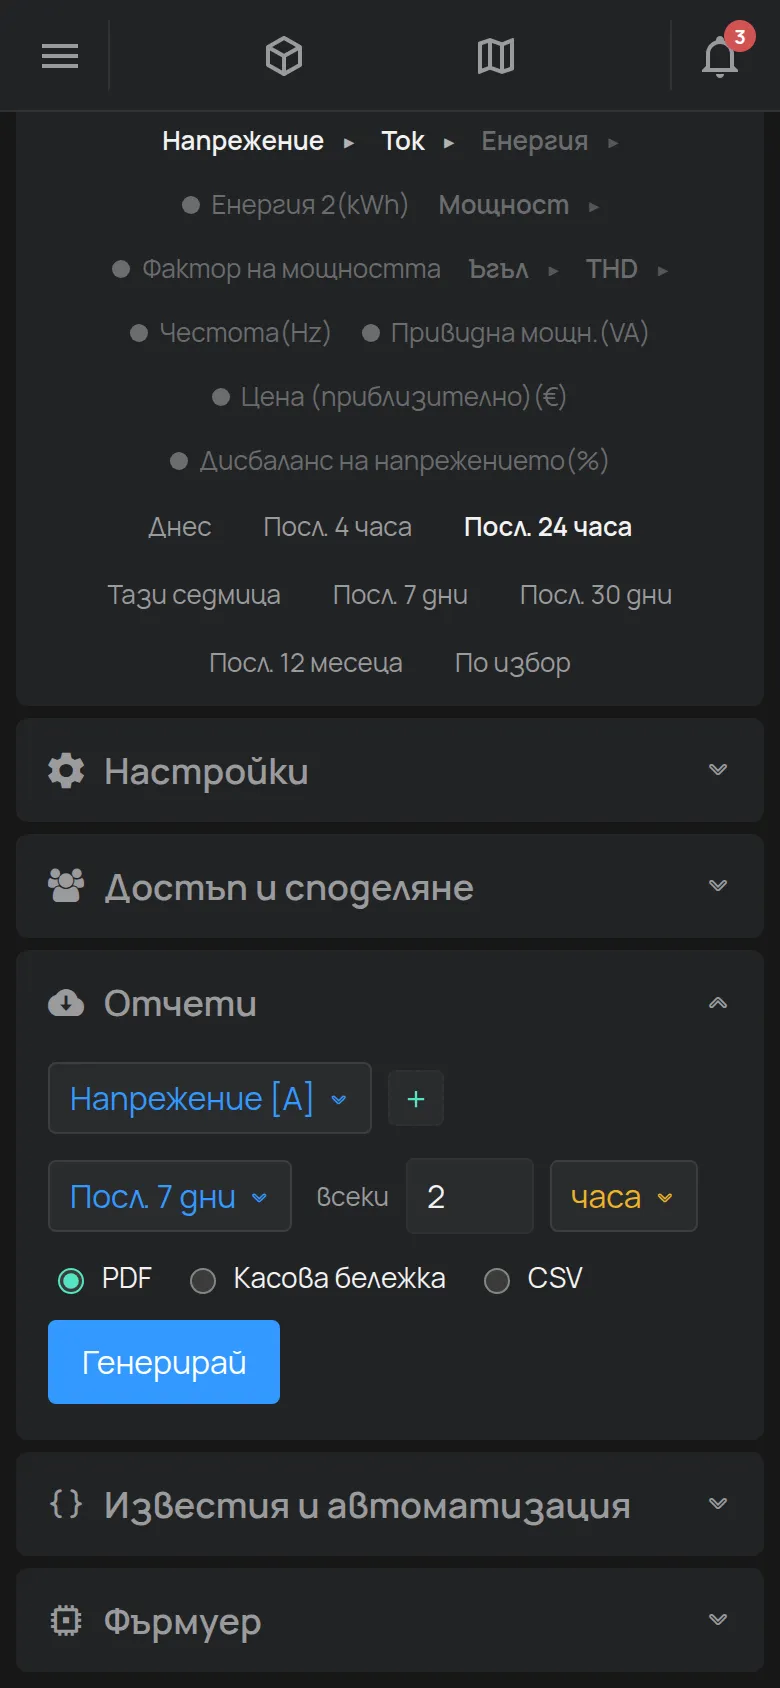Click the people icon beside Достъп и споделяне
This screenshot has width=780, height=1688.
coord(66,887)
